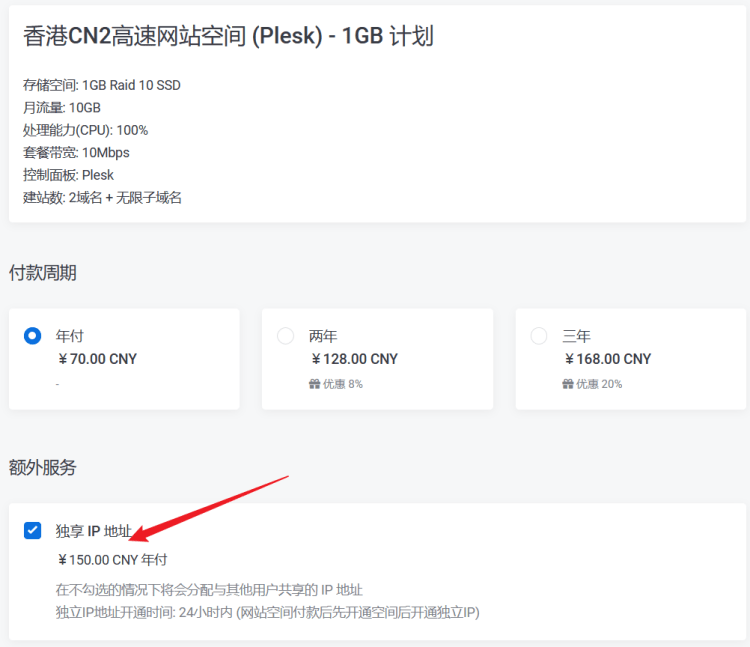Click the 额外服务 section heading
The image size is (750, 647).
click(43, 467)
